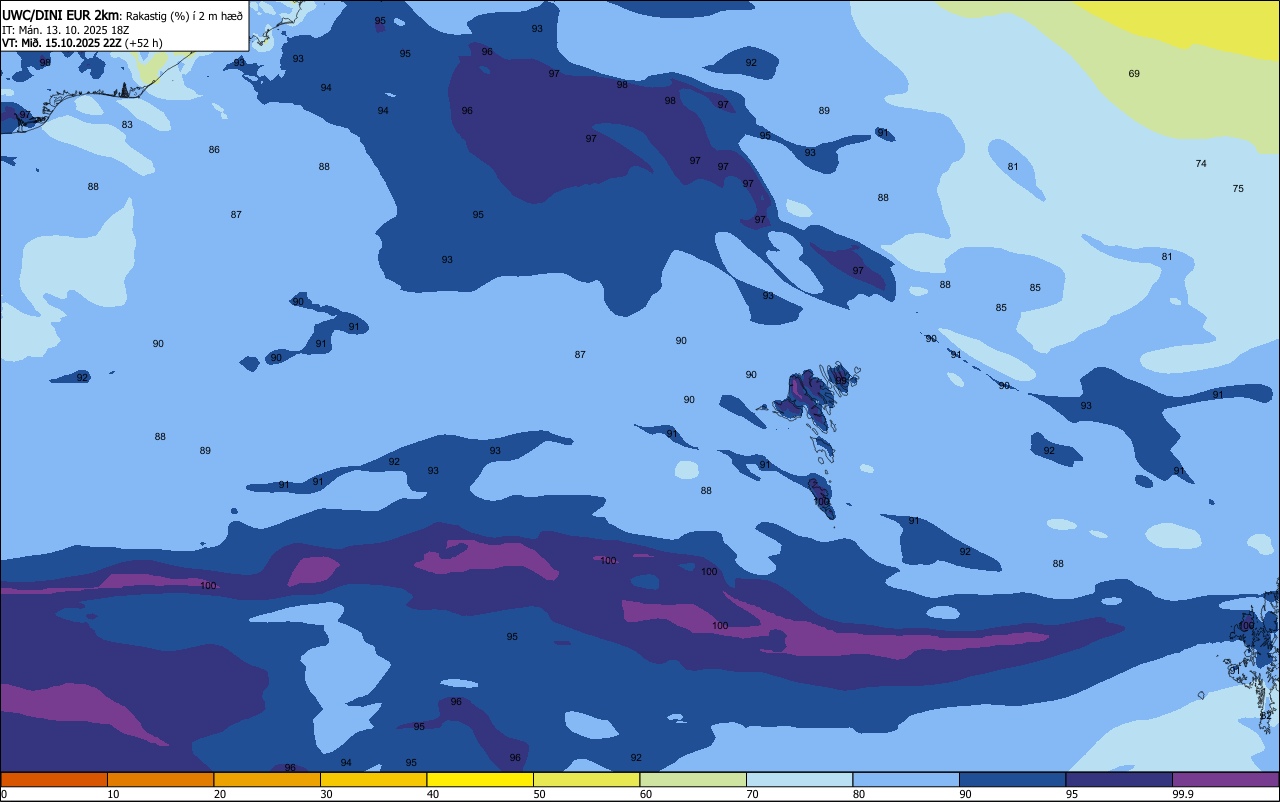Click the bright yellow 40–50 legend swatch
This screenshot has height=802, width=1280.
[x=480, y=779]
